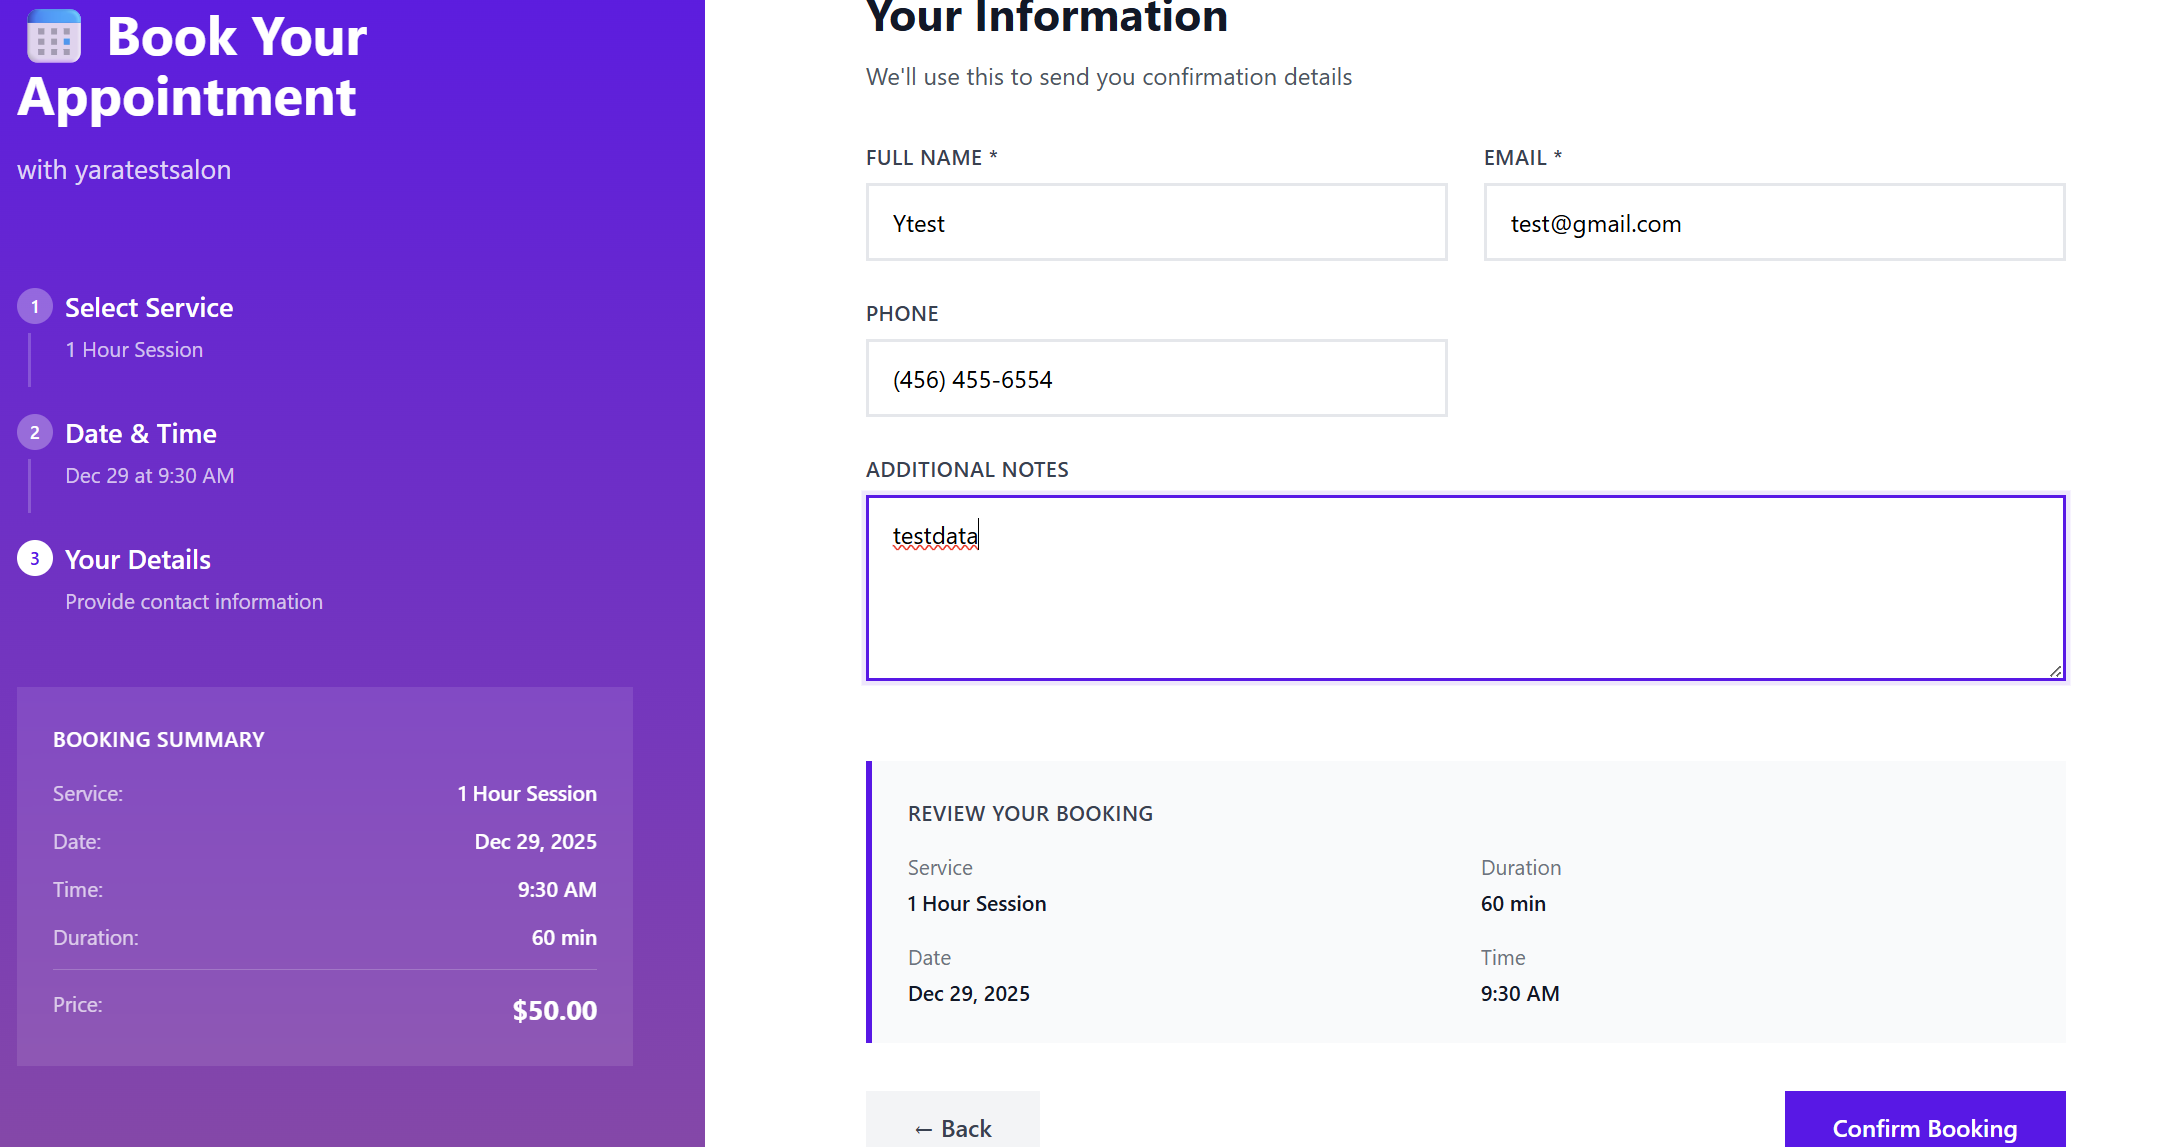2183x1147 pixels.
Task: Select the Your Details step
Action: [138, 560]
